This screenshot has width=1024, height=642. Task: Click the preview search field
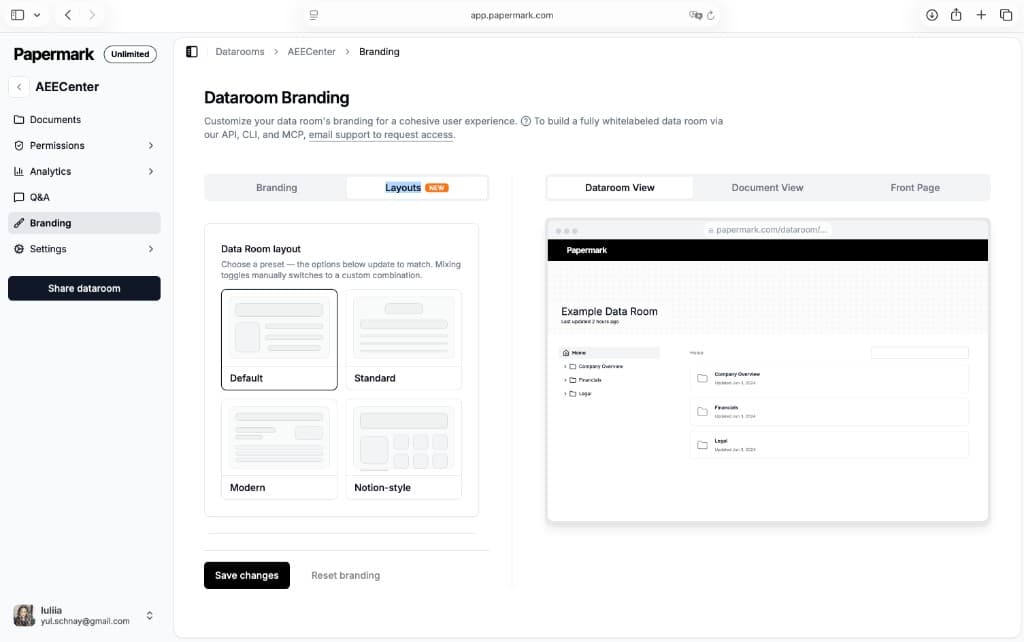click(920, 353)
